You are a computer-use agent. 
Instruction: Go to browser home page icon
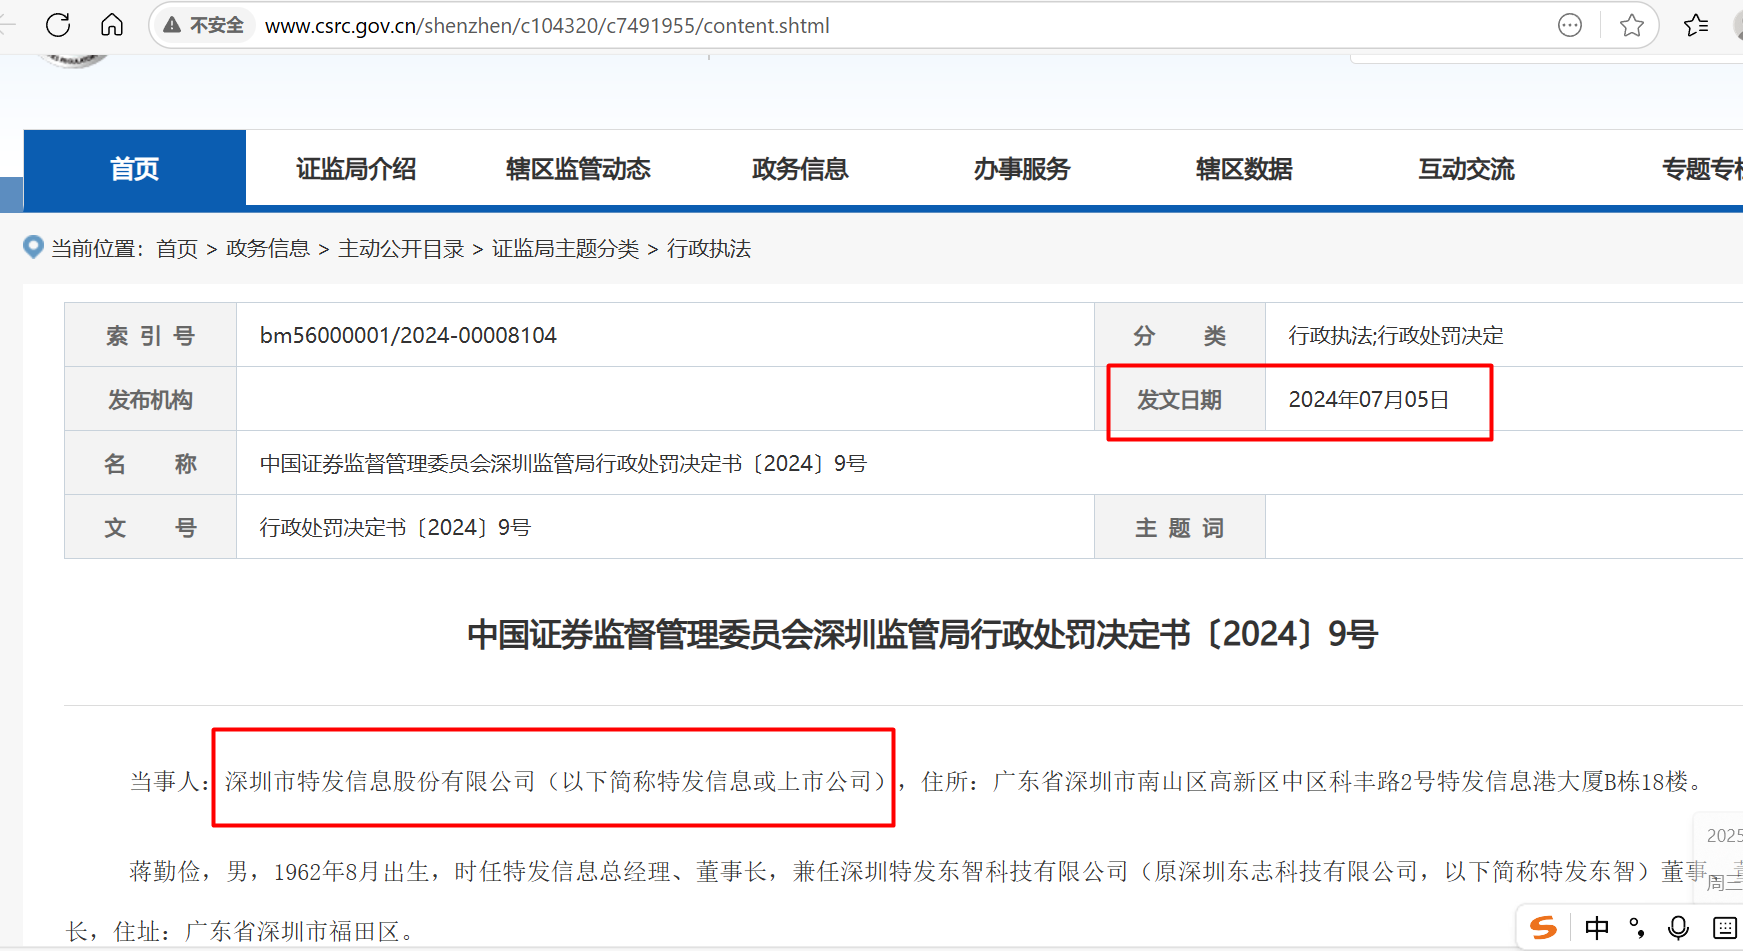[x=112, y=25]
